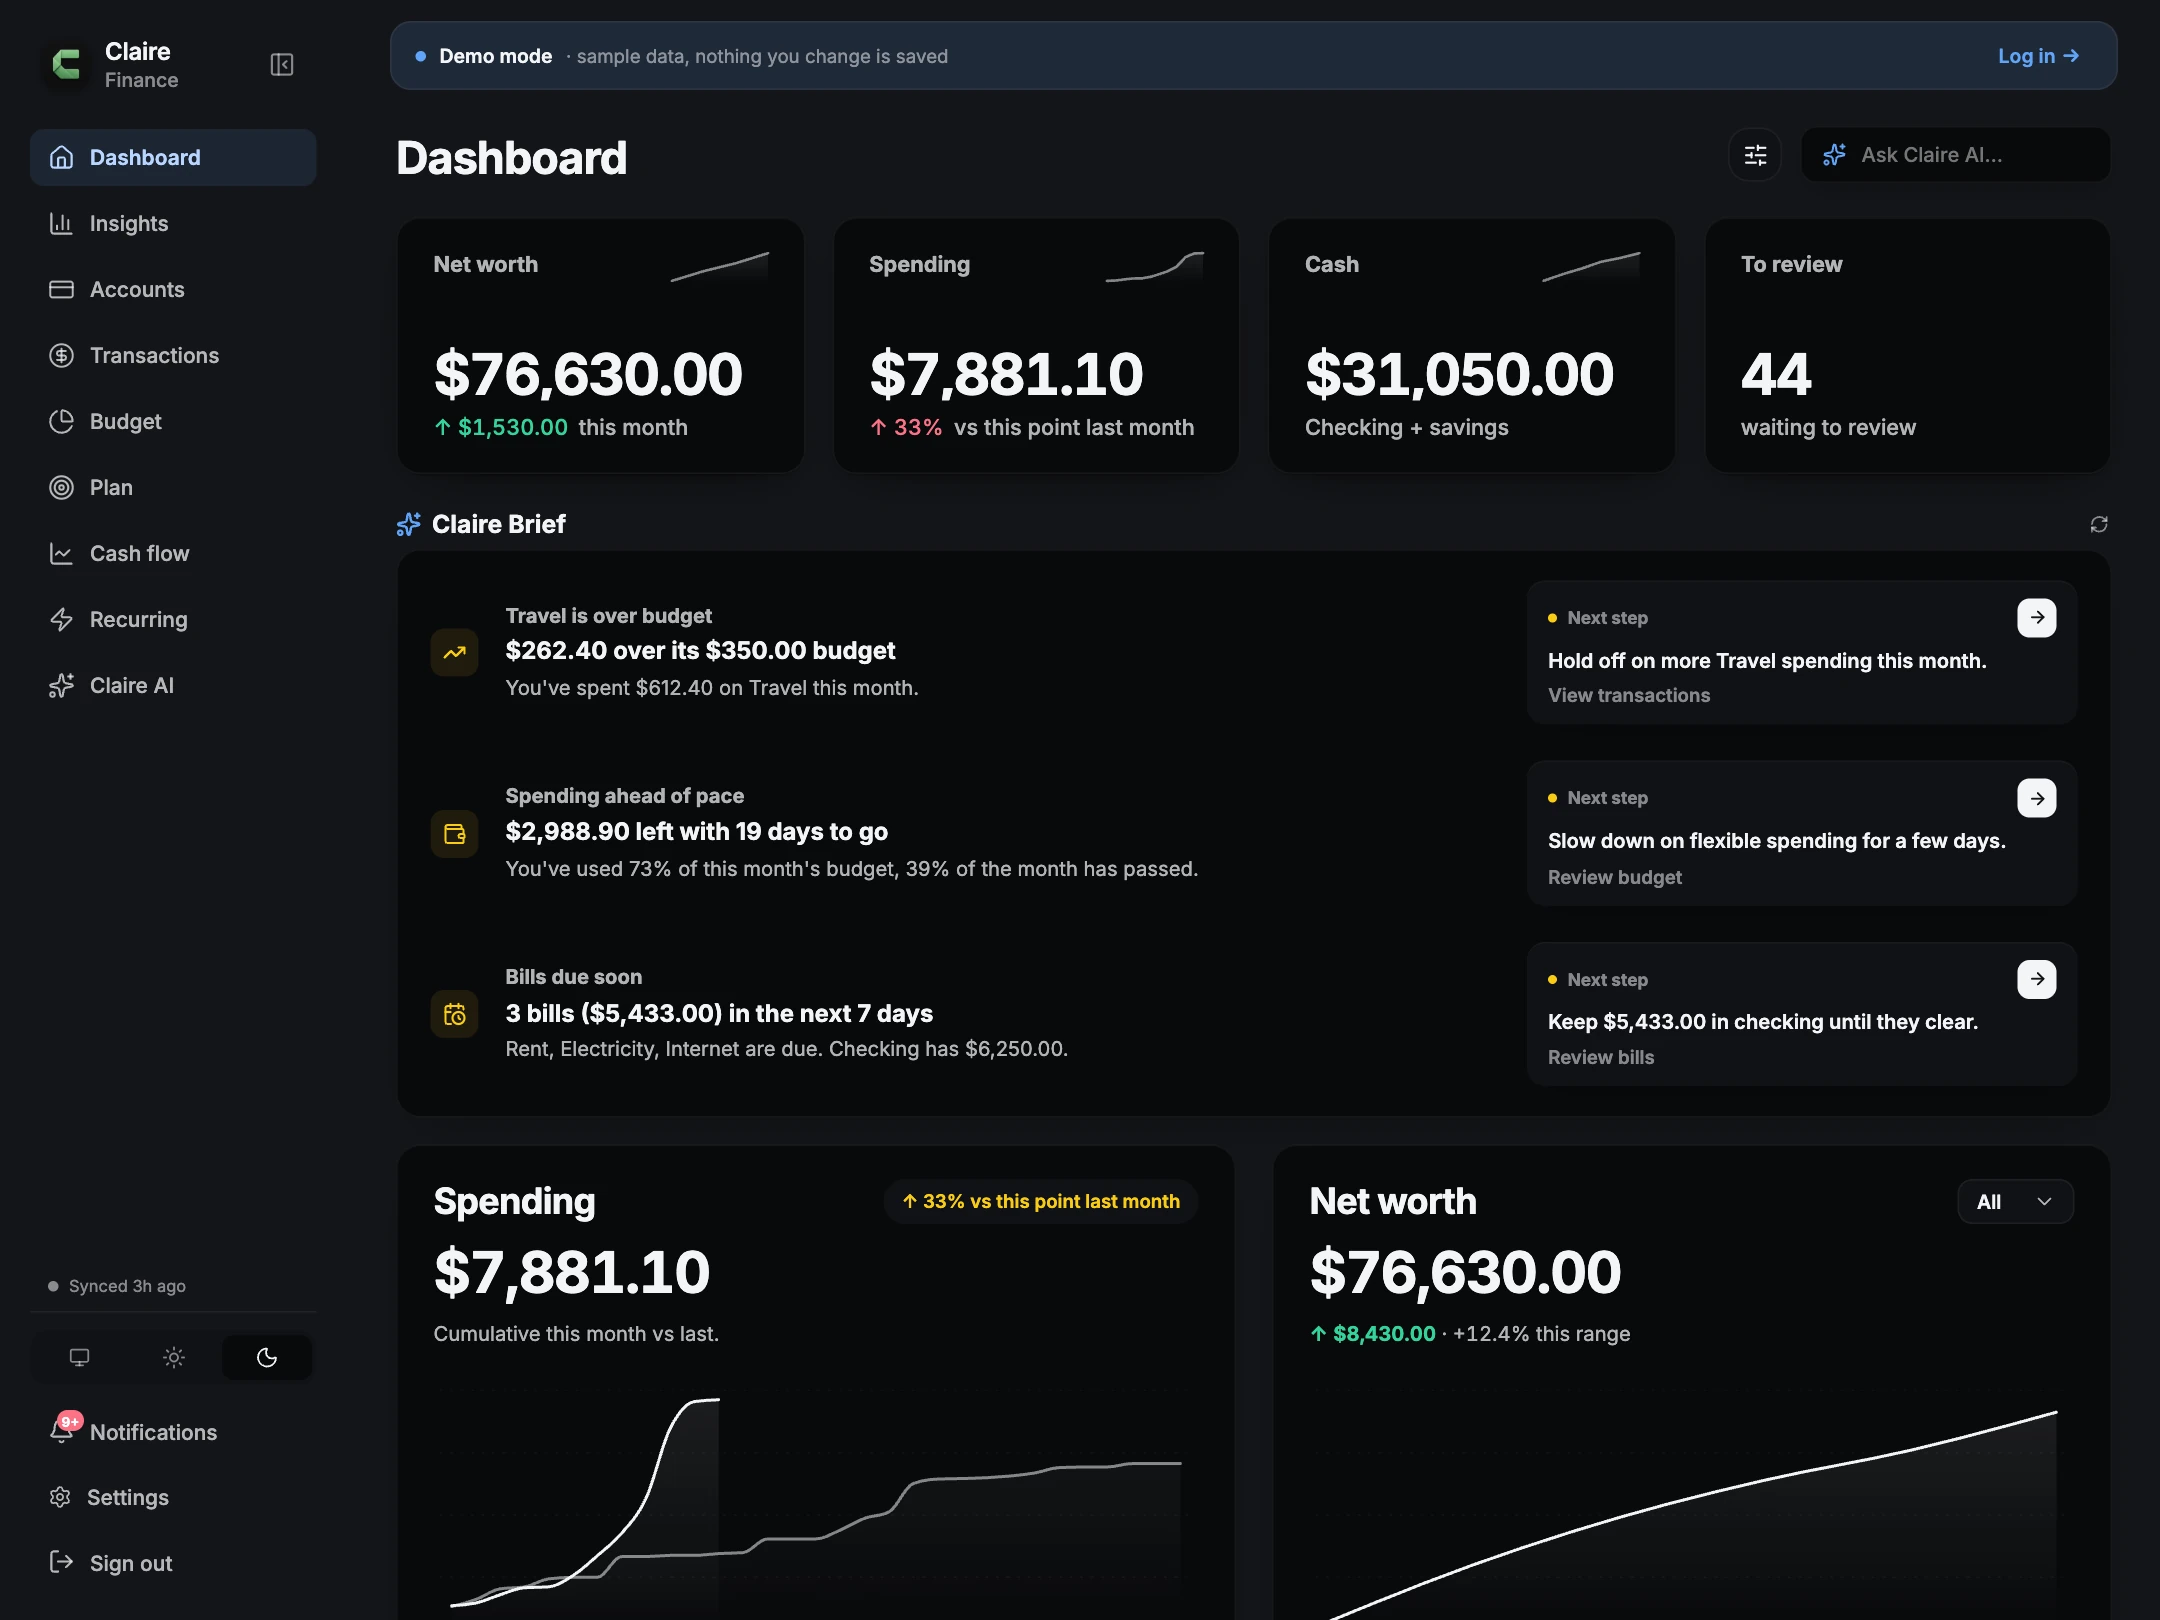This screenshot has height=1620, width=2160.
Task: Click the Recurring lightning bolt icon
Action: [x=61, y=619]
